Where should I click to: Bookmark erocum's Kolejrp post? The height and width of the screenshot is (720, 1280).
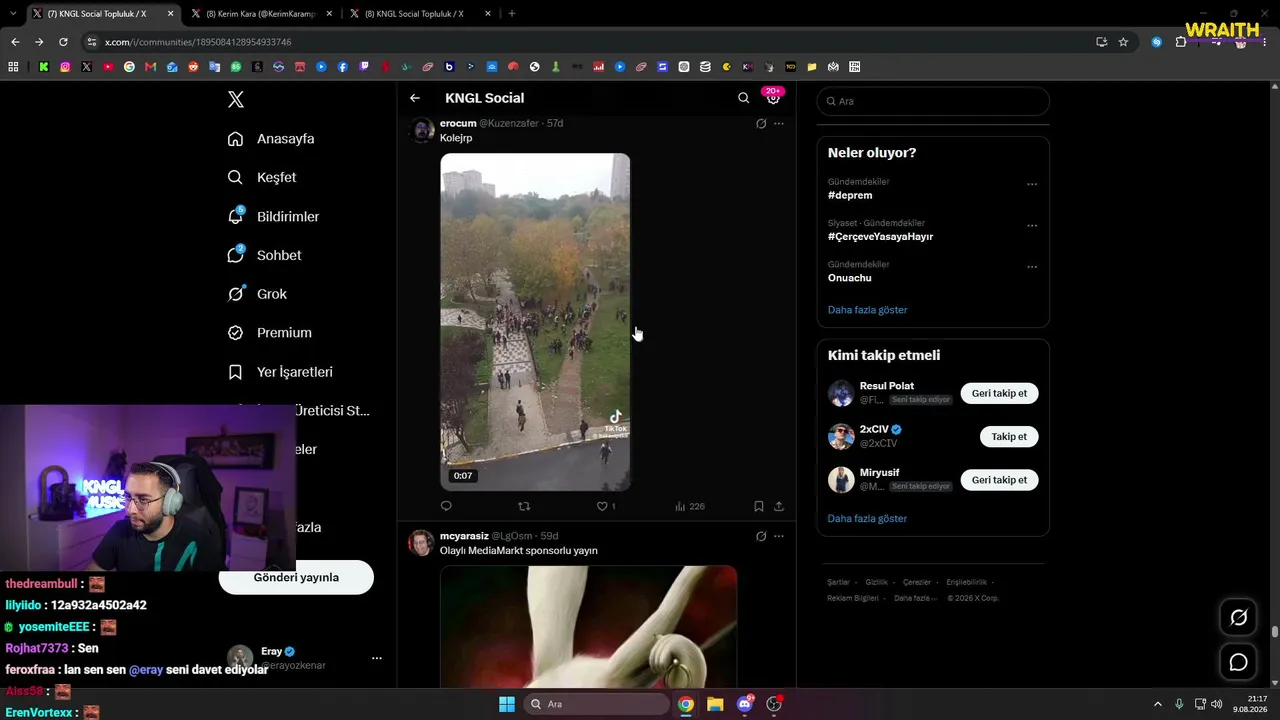[x=759, y=506]
